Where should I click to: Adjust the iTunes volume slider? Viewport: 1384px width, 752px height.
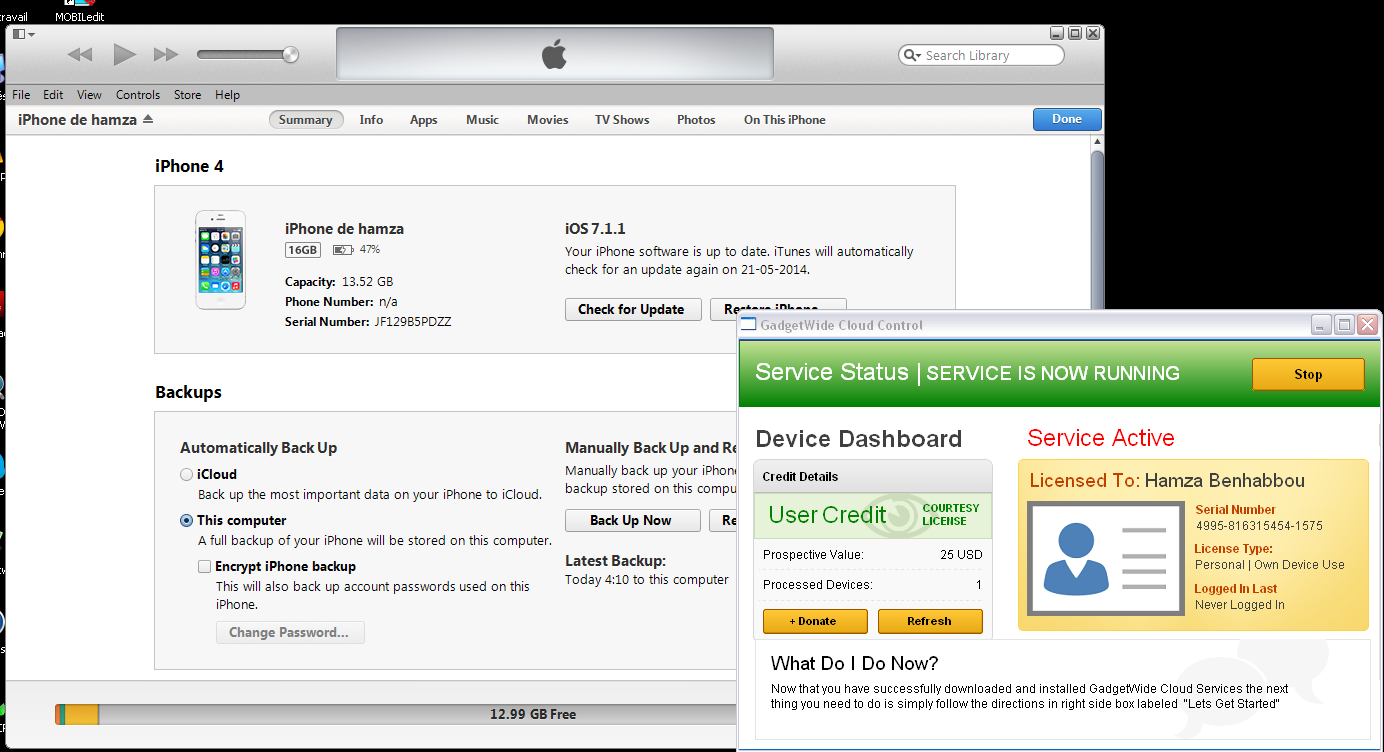pos(247,54)
